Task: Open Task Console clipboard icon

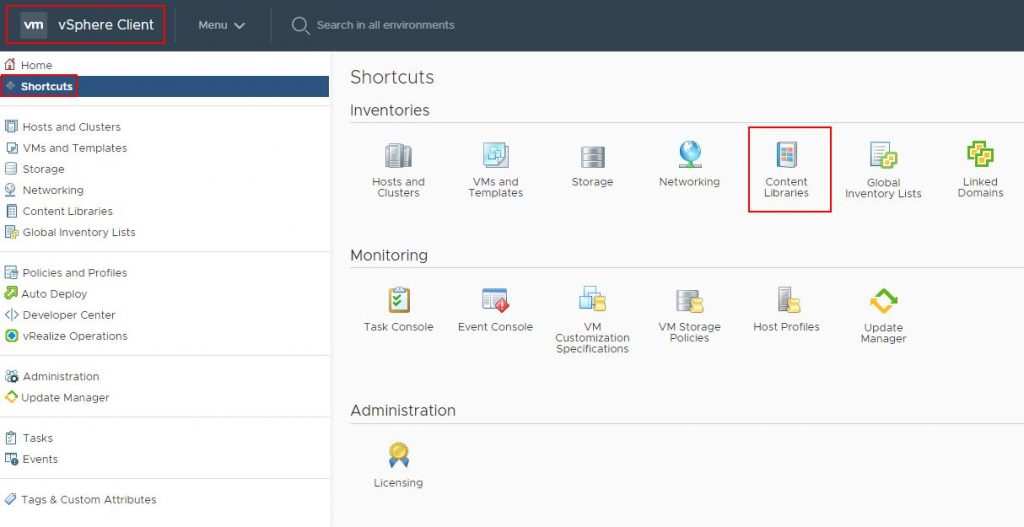Action: [x=398, y=300]
